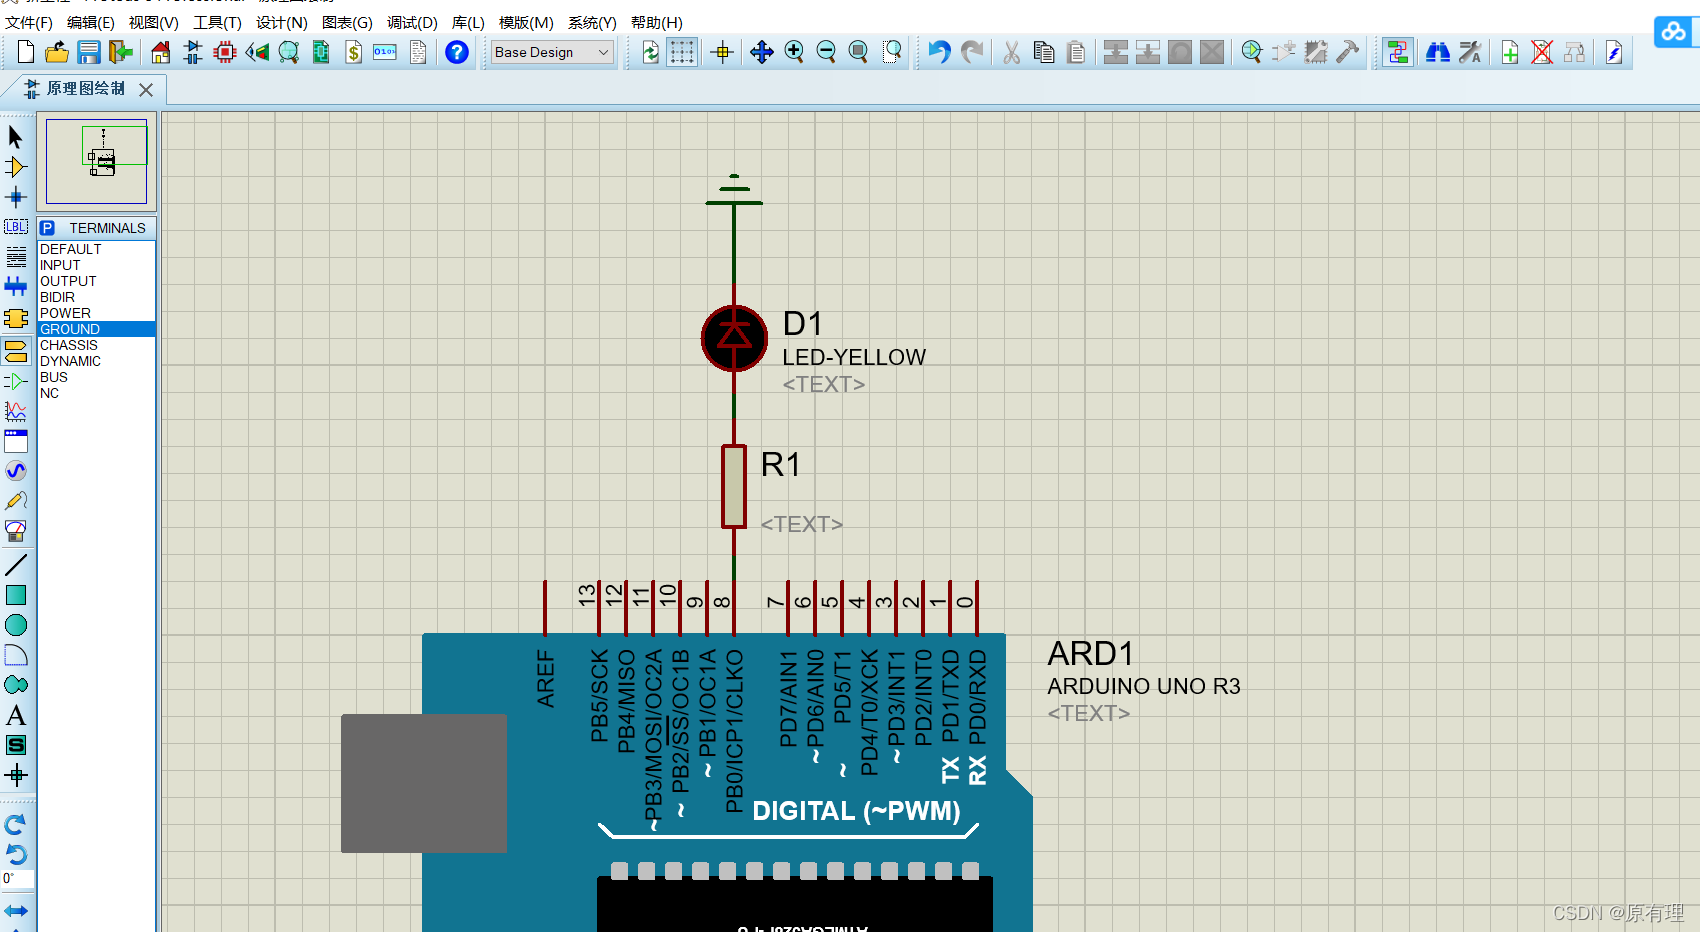Zoom out with the minus magnifier

[826, 52]
